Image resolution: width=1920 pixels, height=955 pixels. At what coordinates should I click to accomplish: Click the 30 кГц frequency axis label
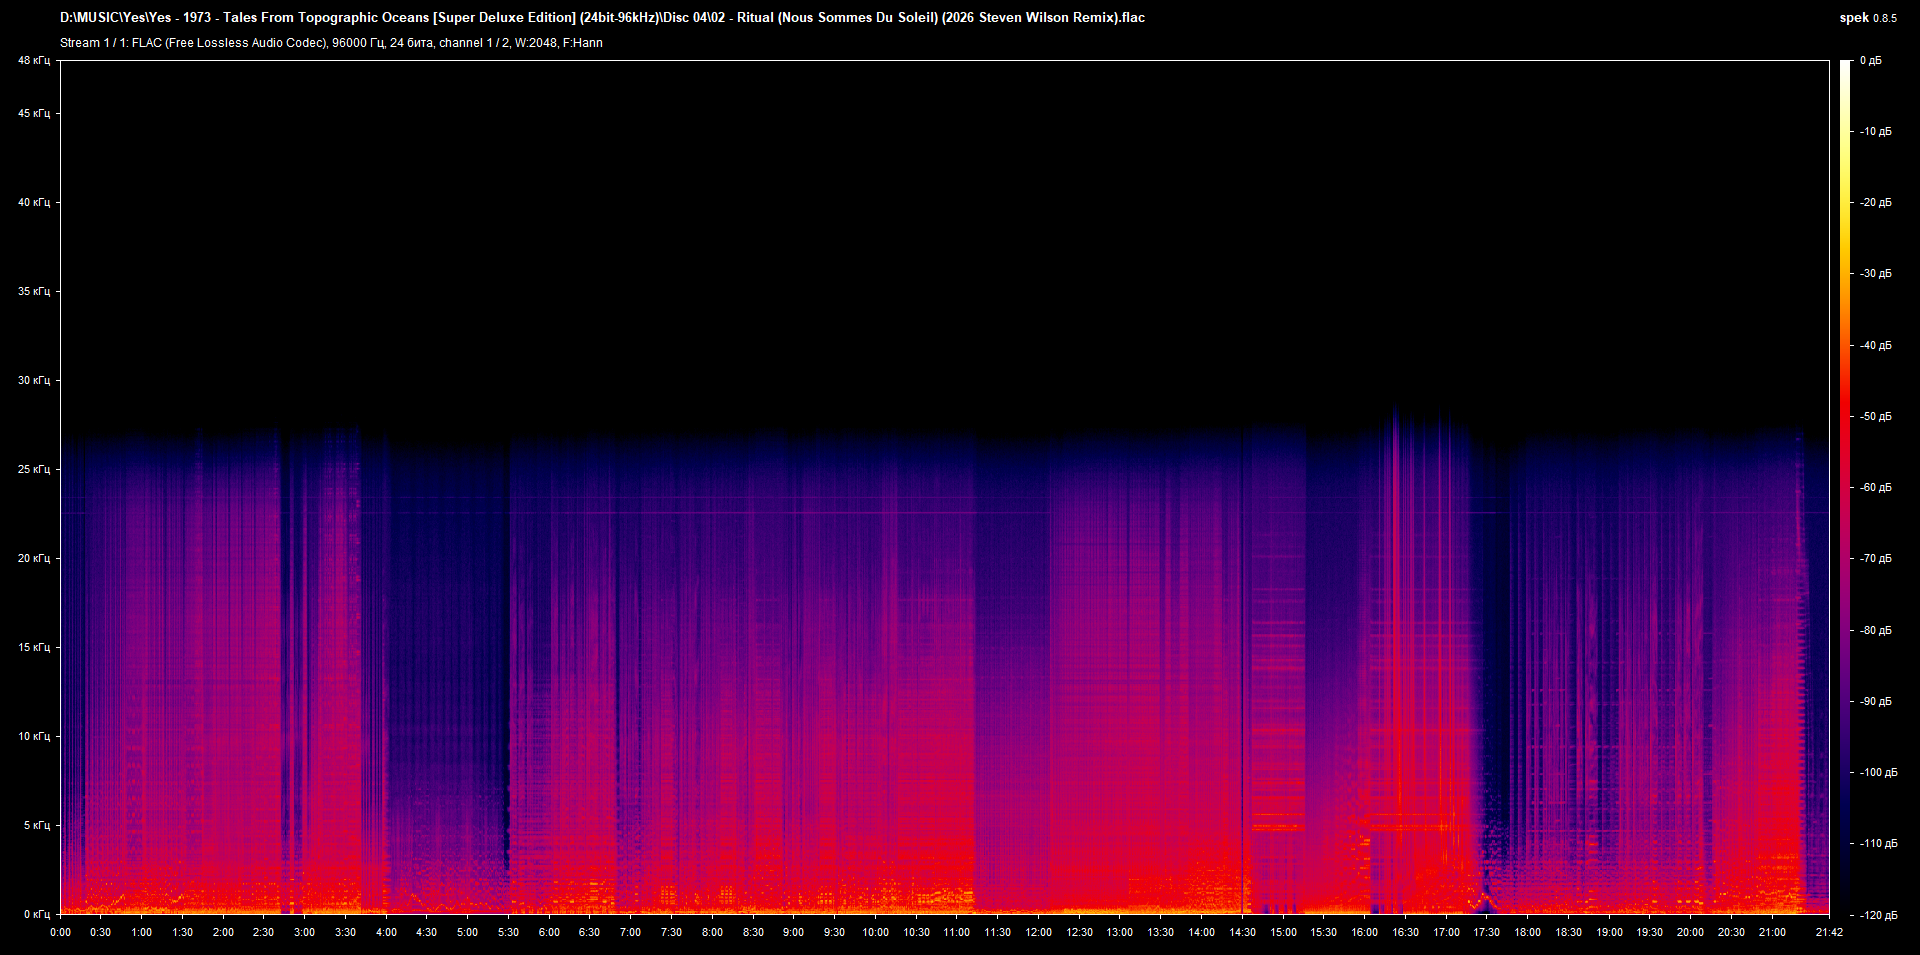34,380
